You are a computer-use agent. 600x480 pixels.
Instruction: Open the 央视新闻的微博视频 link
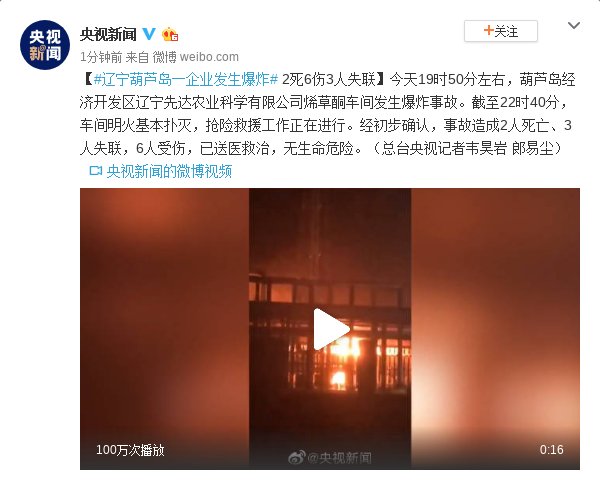169,171
